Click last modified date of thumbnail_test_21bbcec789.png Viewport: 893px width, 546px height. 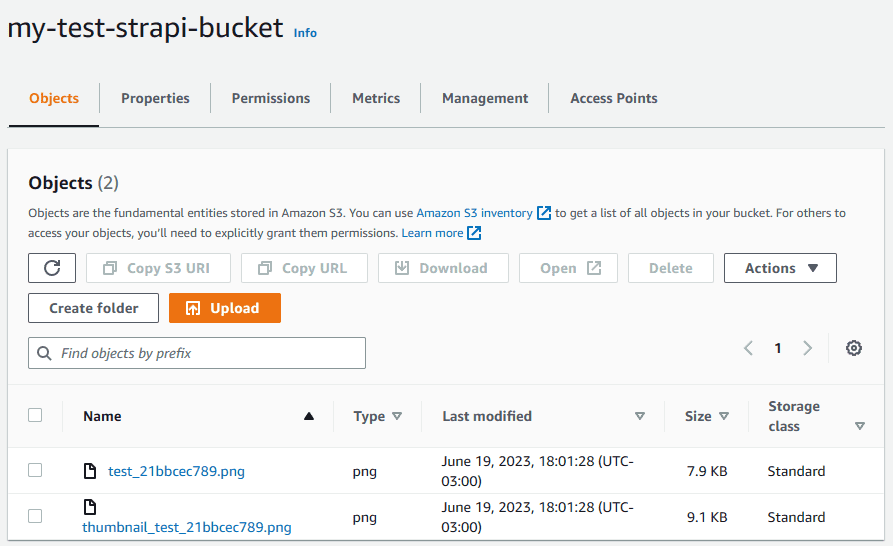tap(537, 517)
